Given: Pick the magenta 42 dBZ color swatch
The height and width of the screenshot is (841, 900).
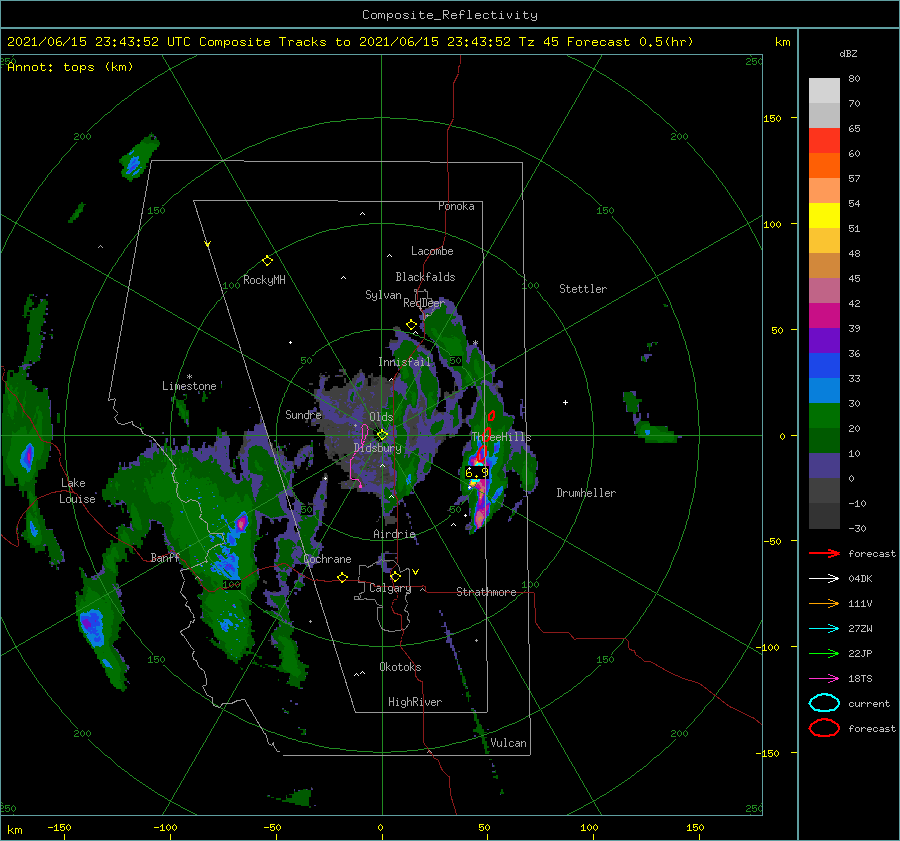Looking at the screenshot, I should (824, 315).
